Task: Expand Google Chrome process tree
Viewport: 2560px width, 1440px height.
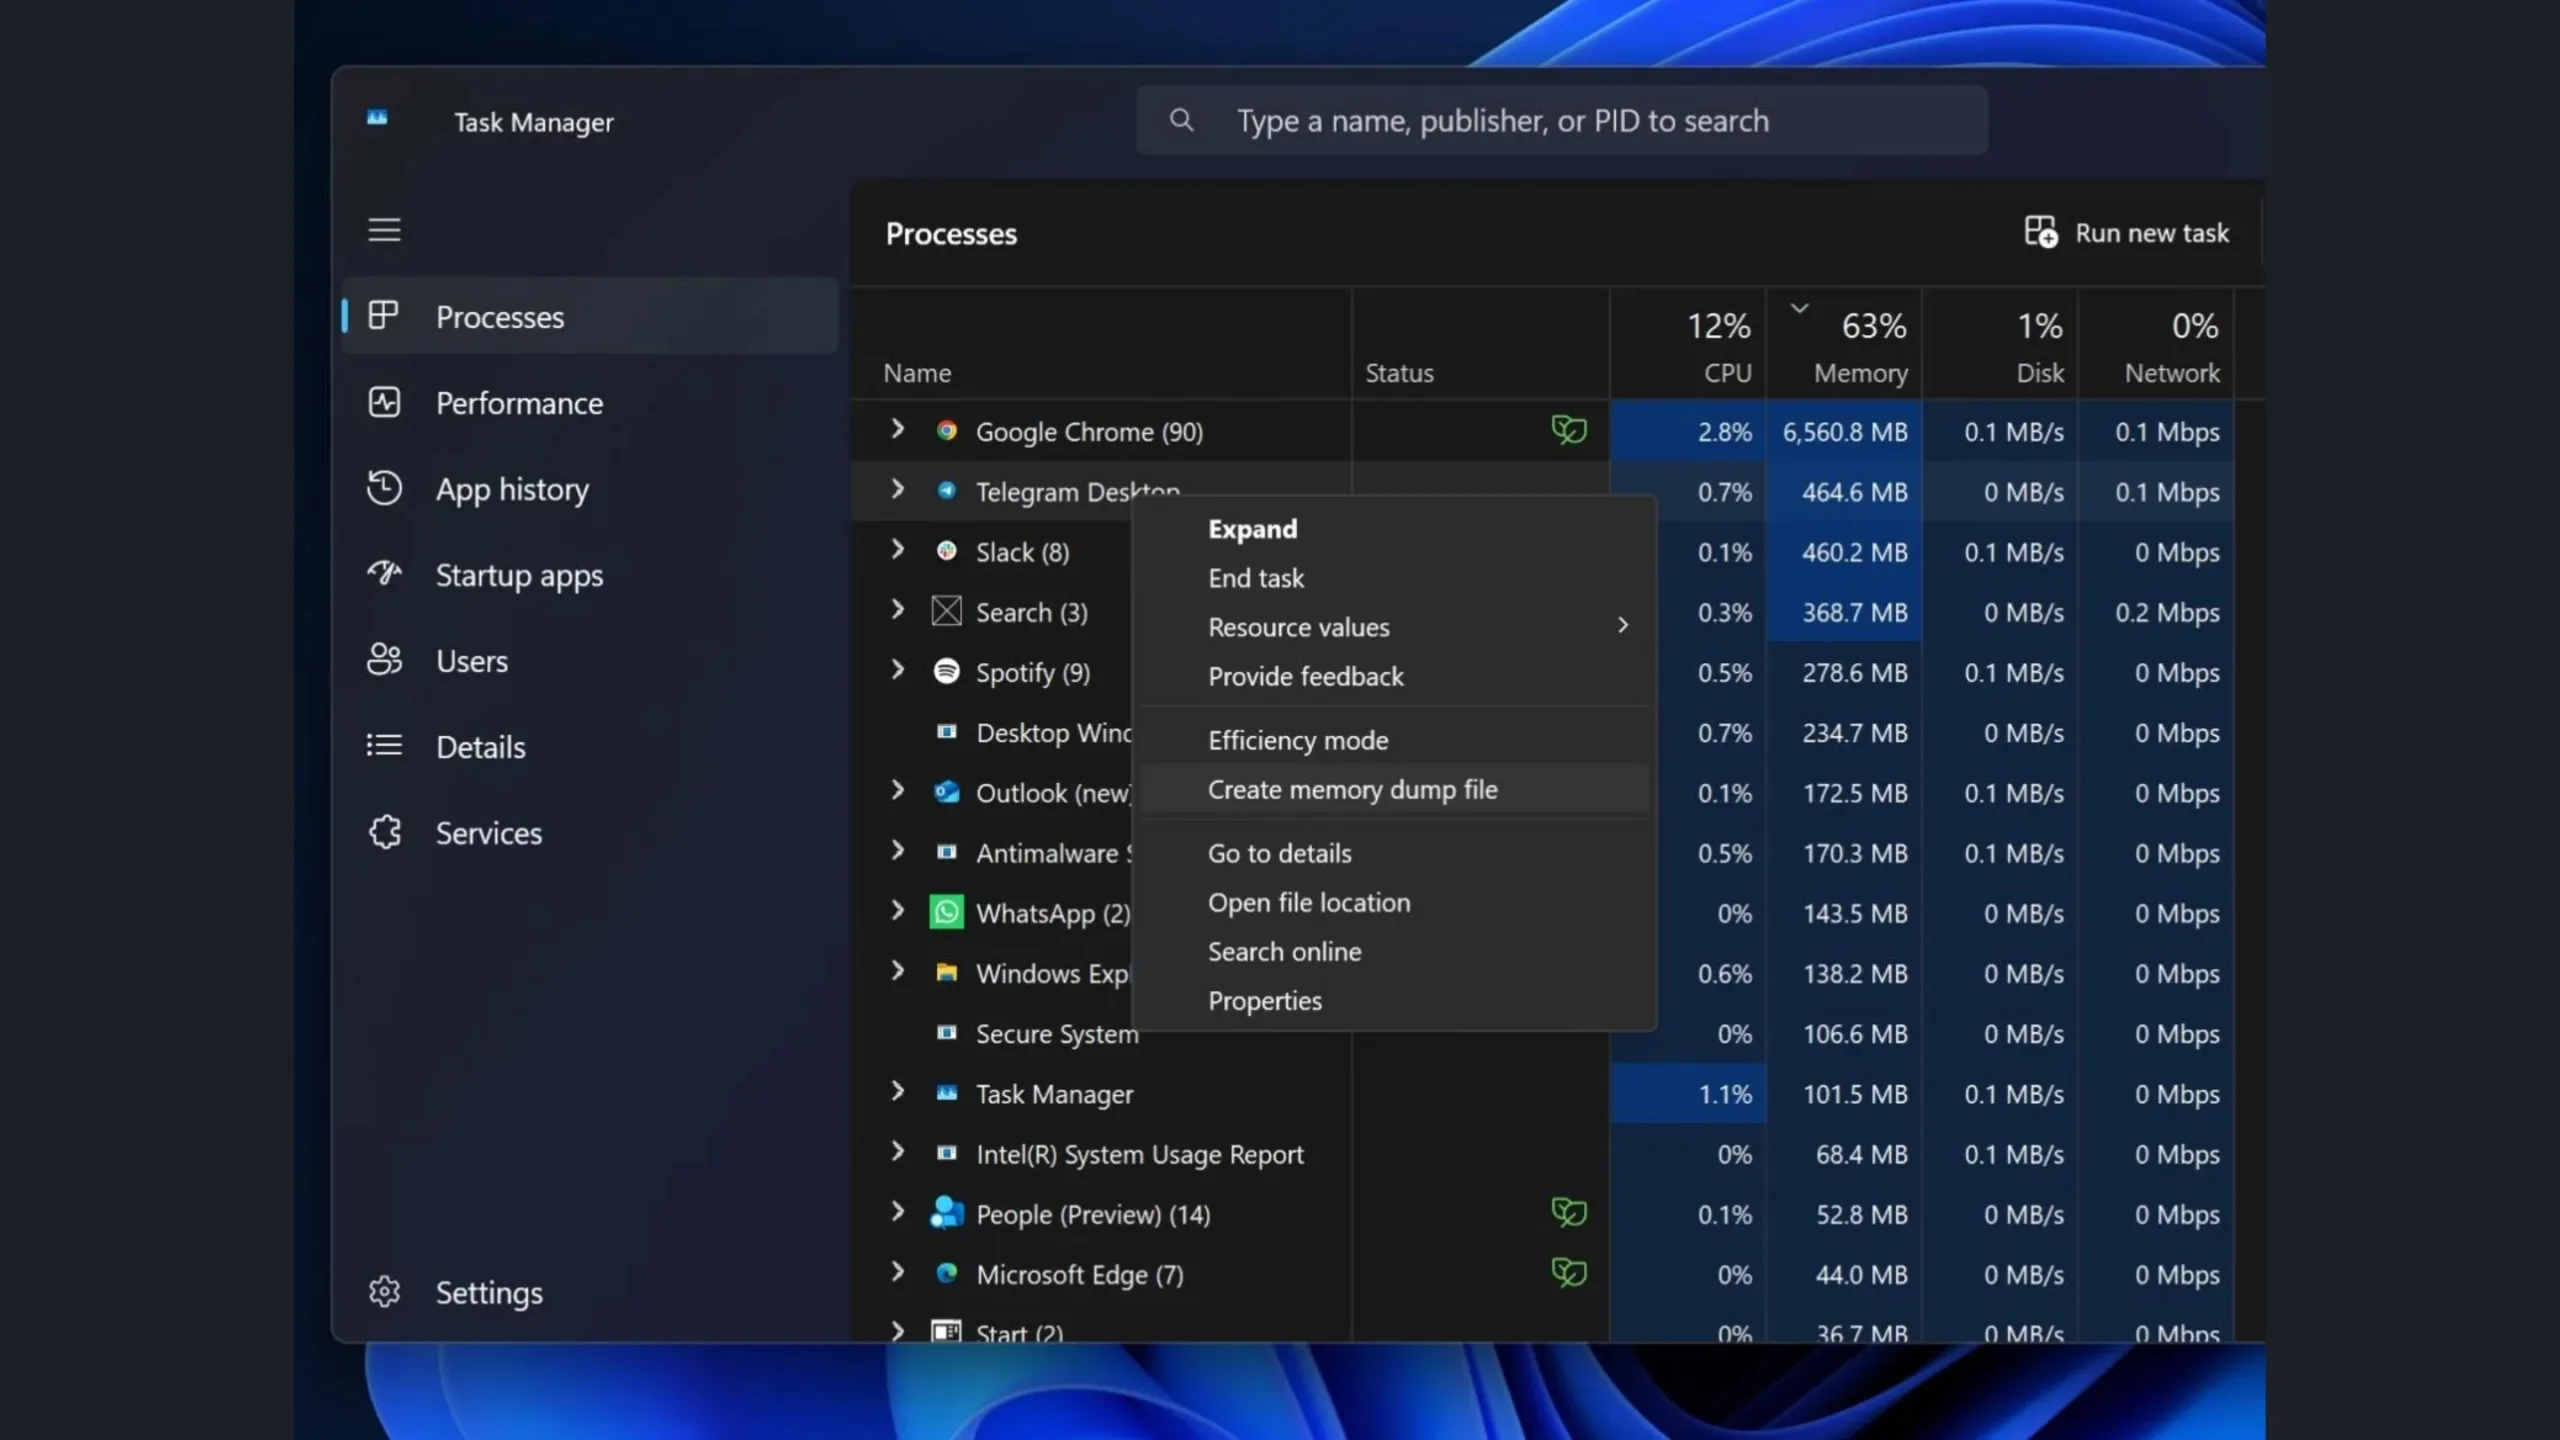Action: tap(897, 429)
